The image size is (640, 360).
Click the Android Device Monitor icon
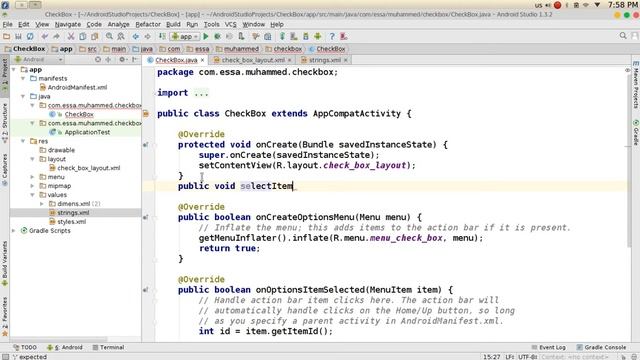[x=318, y=36]
